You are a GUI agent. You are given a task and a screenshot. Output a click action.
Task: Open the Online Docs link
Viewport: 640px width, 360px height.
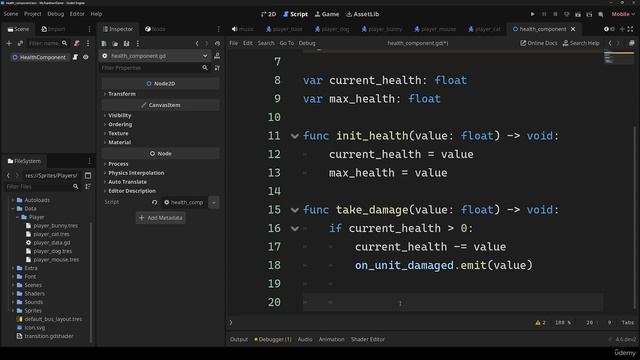[x=538, y=43]
